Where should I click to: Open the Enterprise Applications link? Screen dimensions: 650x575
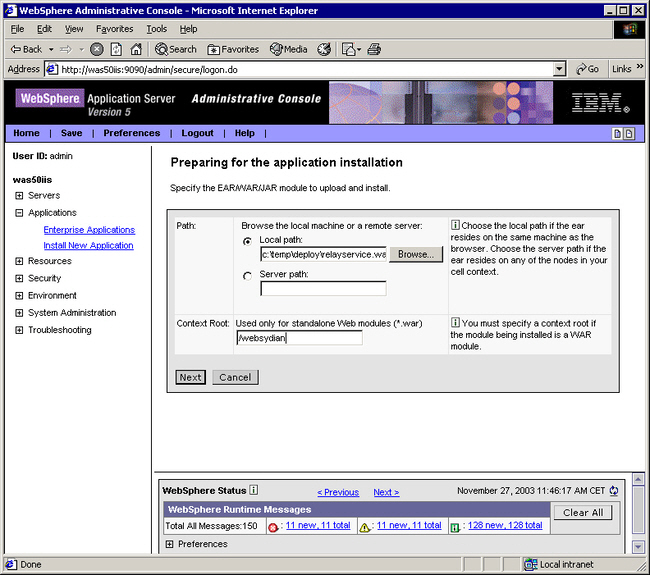point(89,230)
